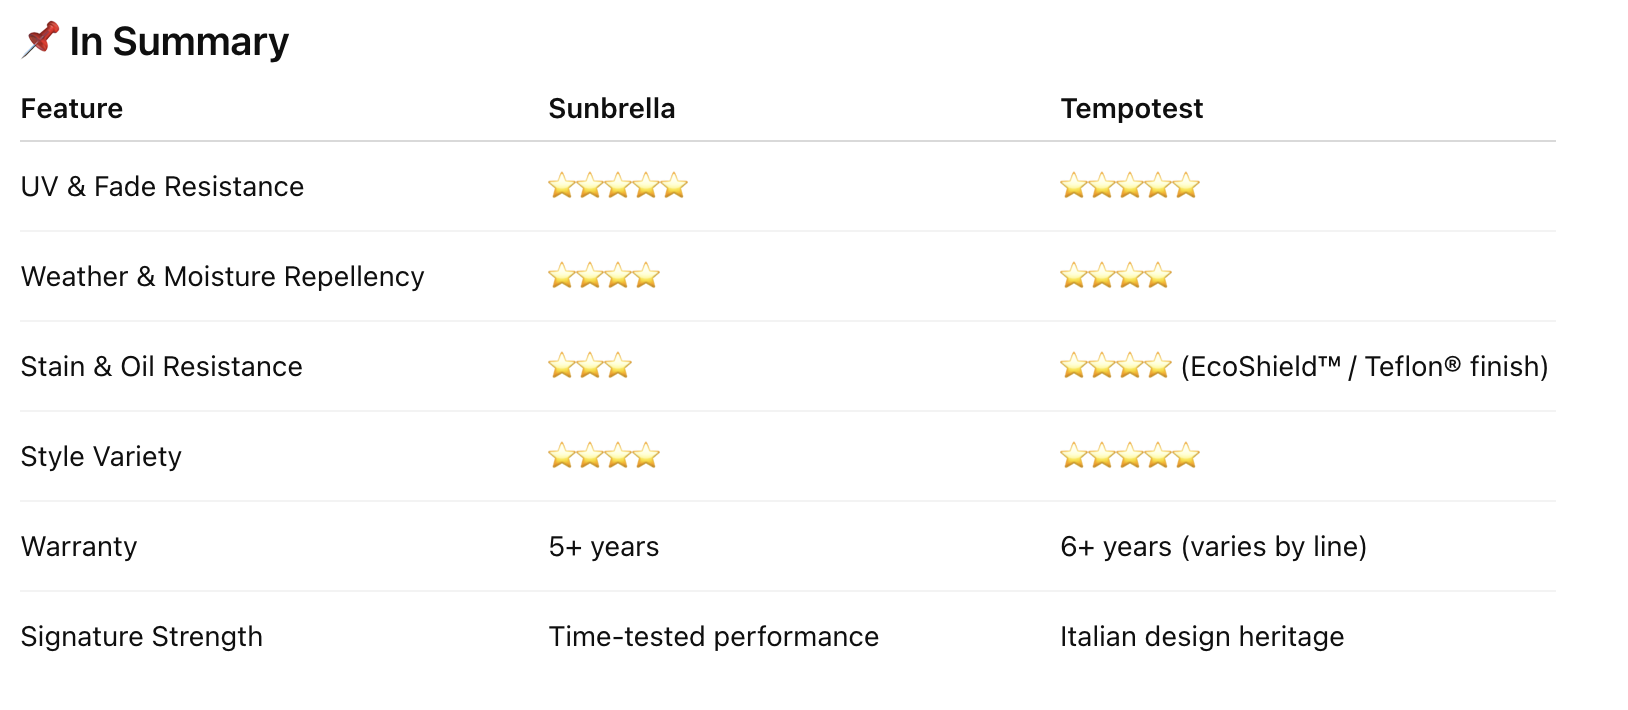Click Sunbrella's Style Variety star rating
Viewport: 1628px width, 710px height.
603,456
